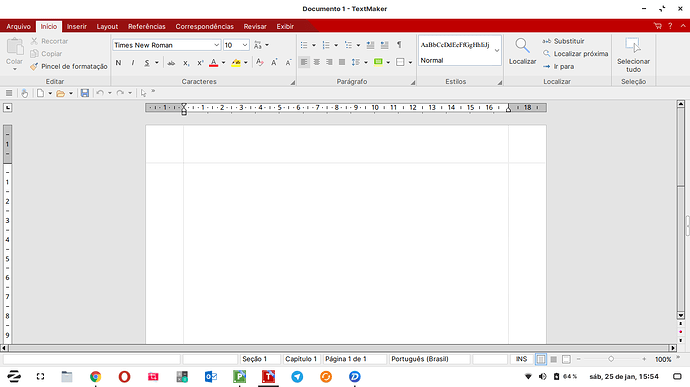
Task: Toggle superscript formatting
Action: (x=200, y=63)
